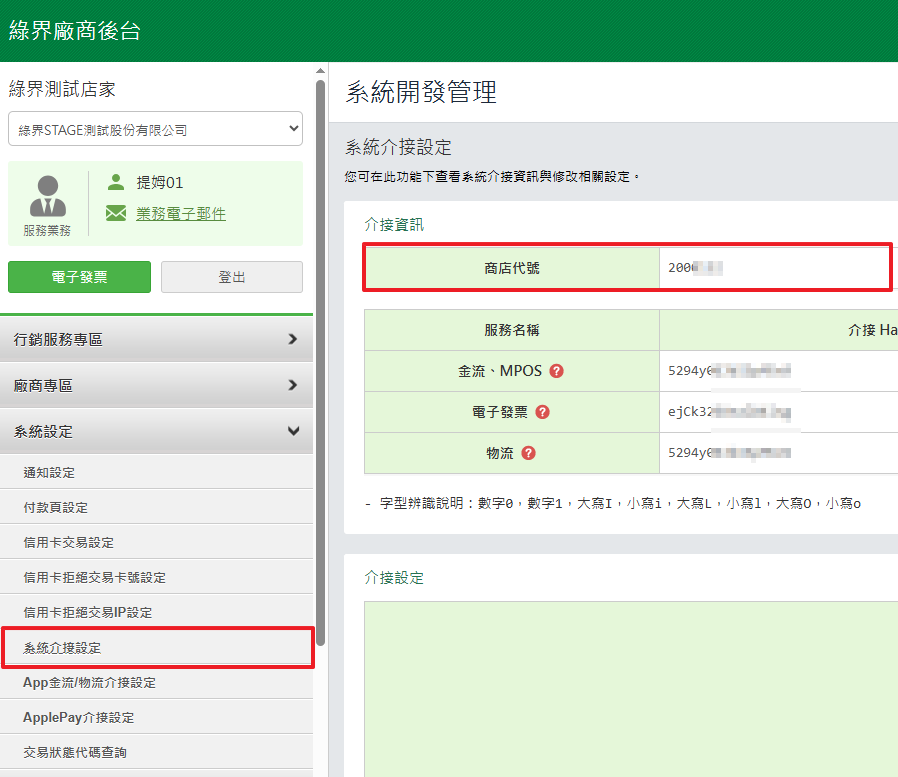Click the green user icon beside 提姆01
Image resolution: width=898 pixels, height=777 pixels.
[x=116, y=182]
